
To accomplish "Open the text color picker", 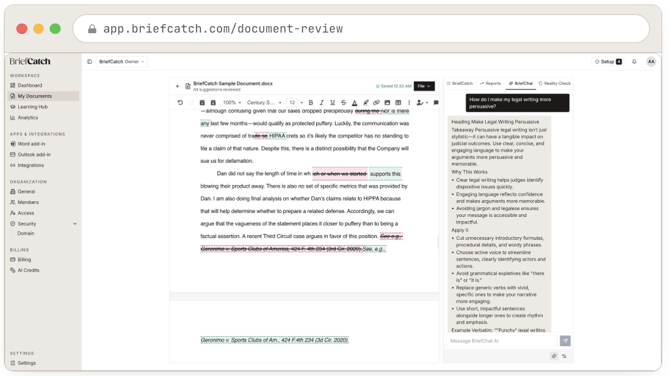I will (354, 103).
